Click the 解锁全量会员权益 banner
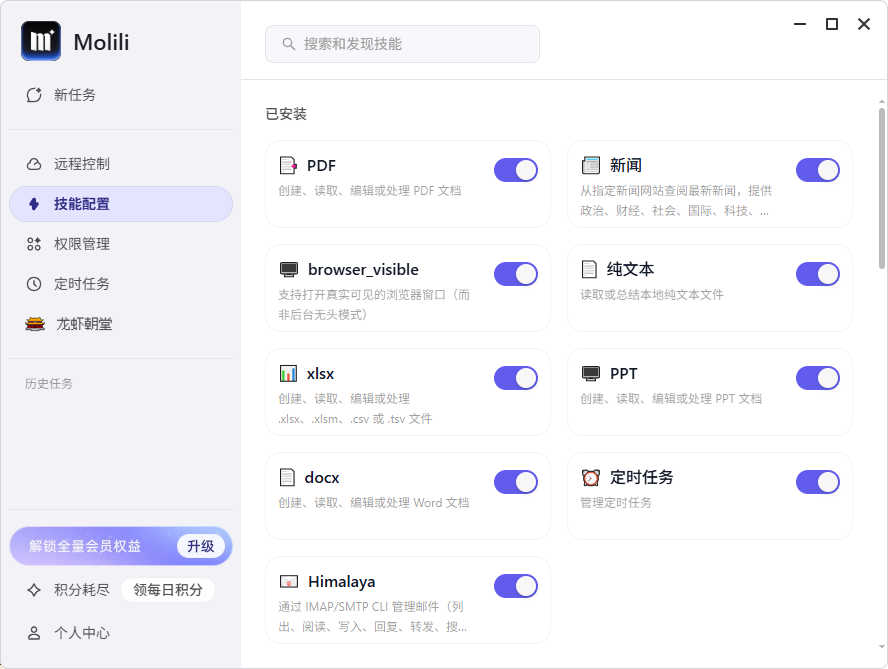Screen dimensions: 888x669 click(x=121, y=546)
